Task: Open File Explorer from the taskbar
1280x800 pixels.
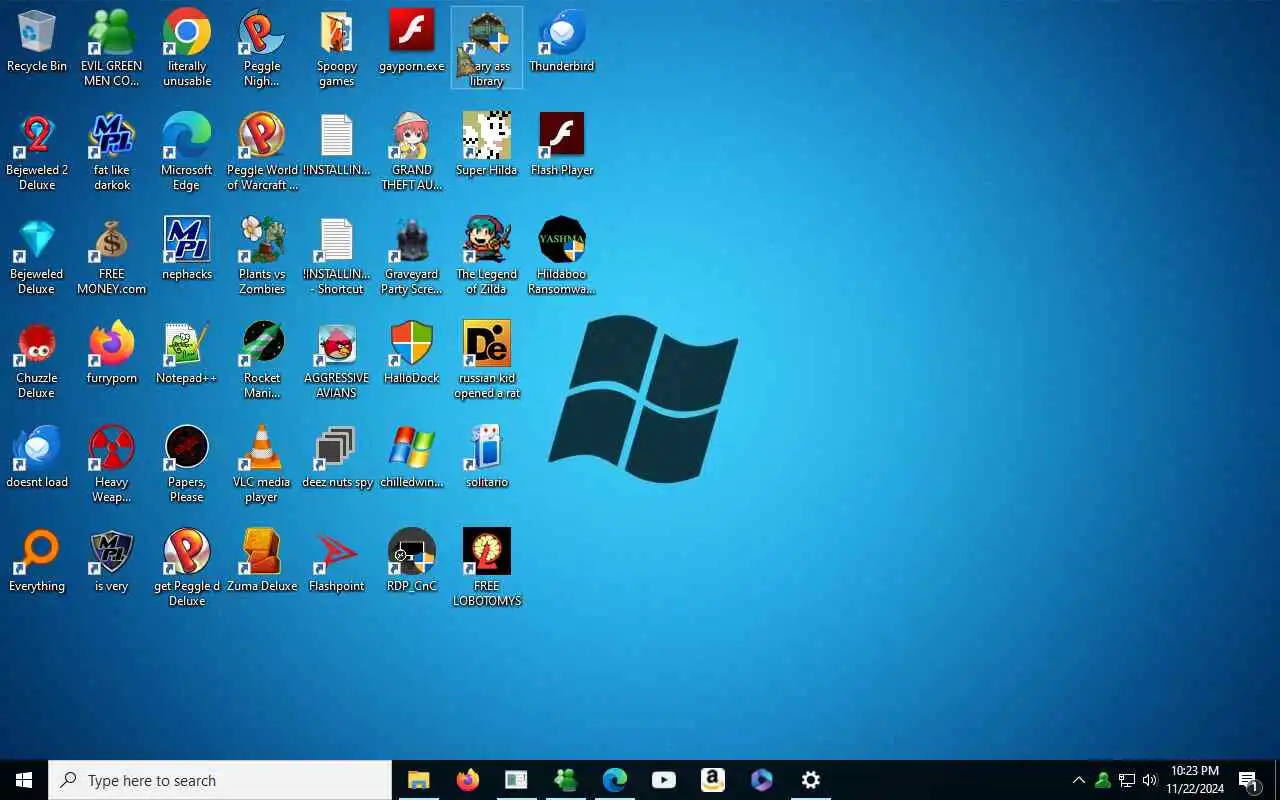Action: pos(418,780)
